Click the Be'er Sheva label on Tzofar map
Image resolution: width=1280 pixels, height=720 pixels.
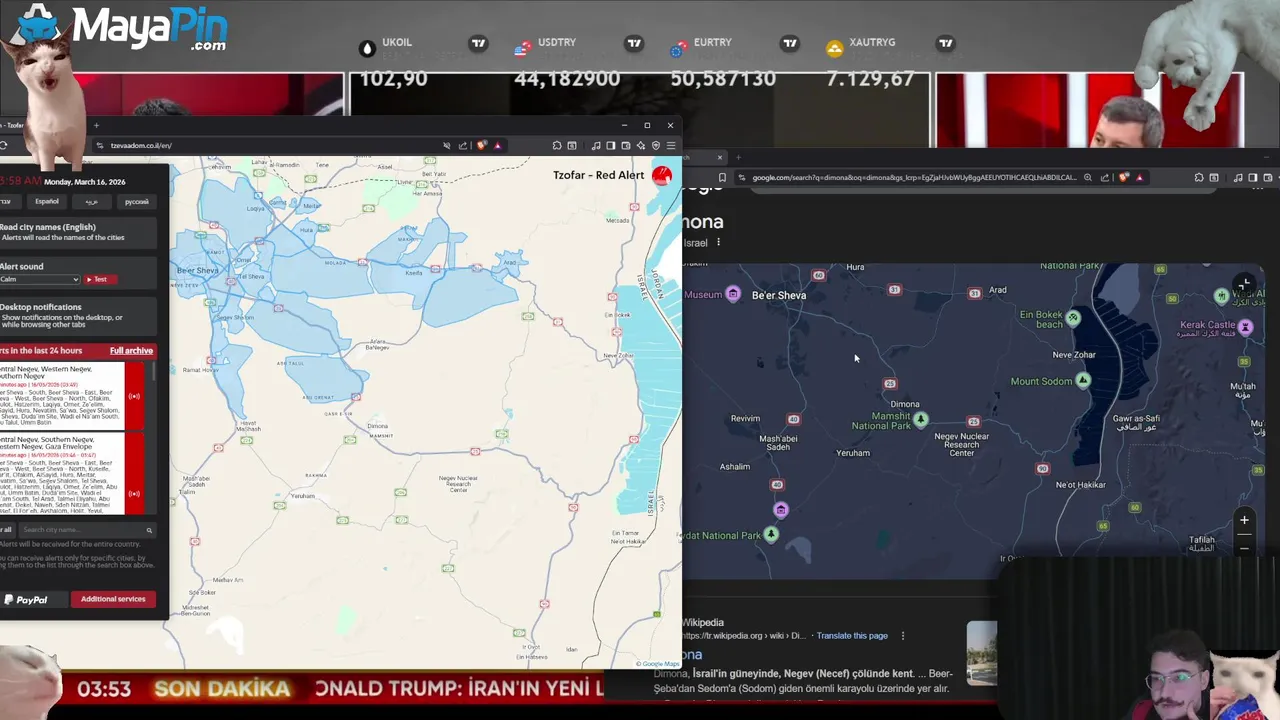[x=197, y=271]
